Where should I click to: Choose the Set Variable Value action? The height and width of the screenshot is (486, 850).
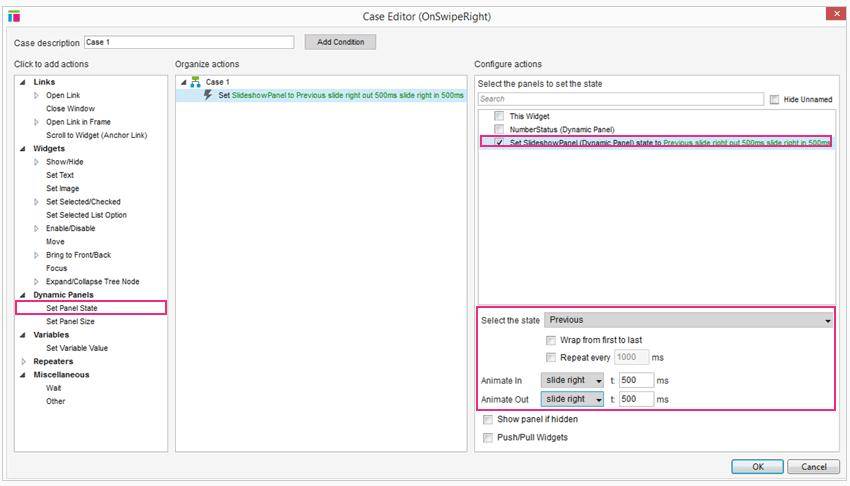pos(77,348)
